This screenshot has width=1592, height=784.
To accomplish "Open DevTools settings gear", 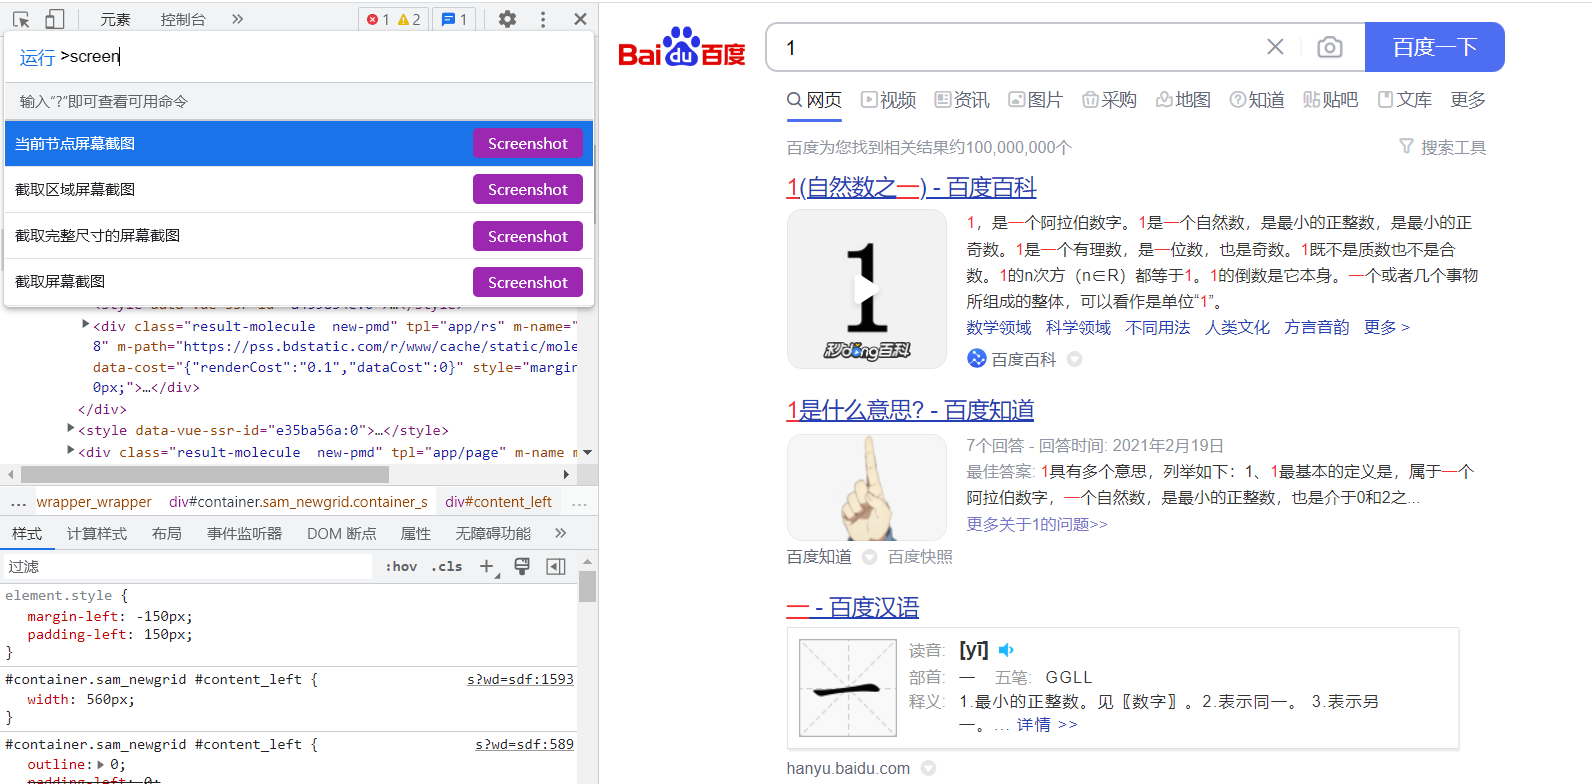I will pyautogui.click(x=507, y=19).
